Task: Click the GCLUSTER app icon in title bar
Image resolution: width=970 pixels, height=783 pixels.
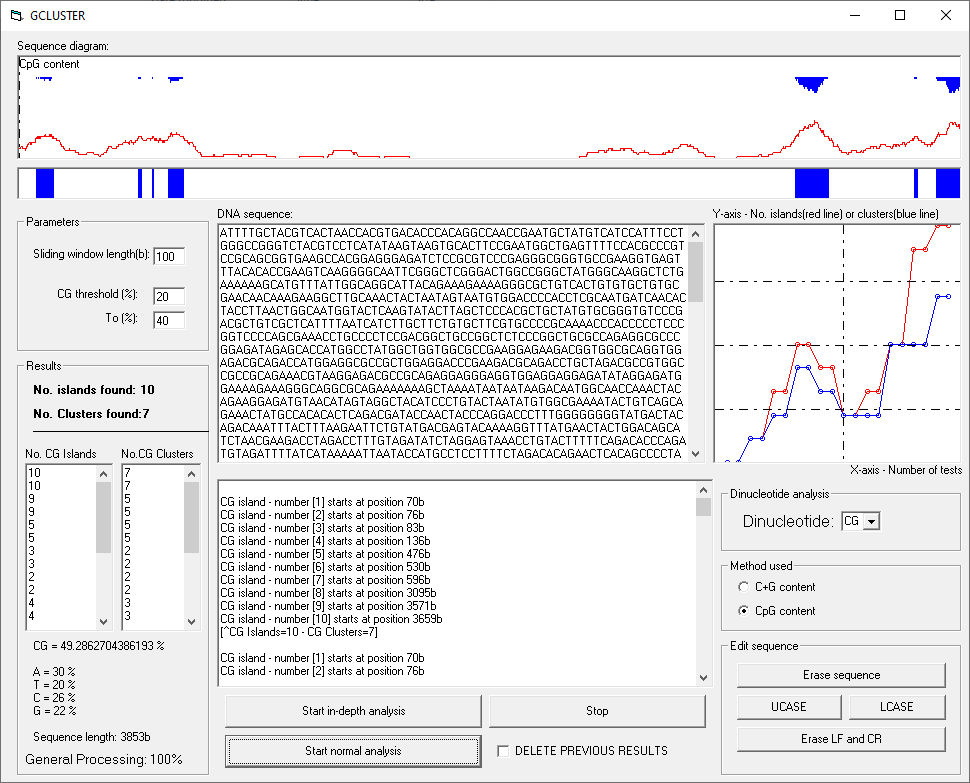Action: tap(17, 15)
